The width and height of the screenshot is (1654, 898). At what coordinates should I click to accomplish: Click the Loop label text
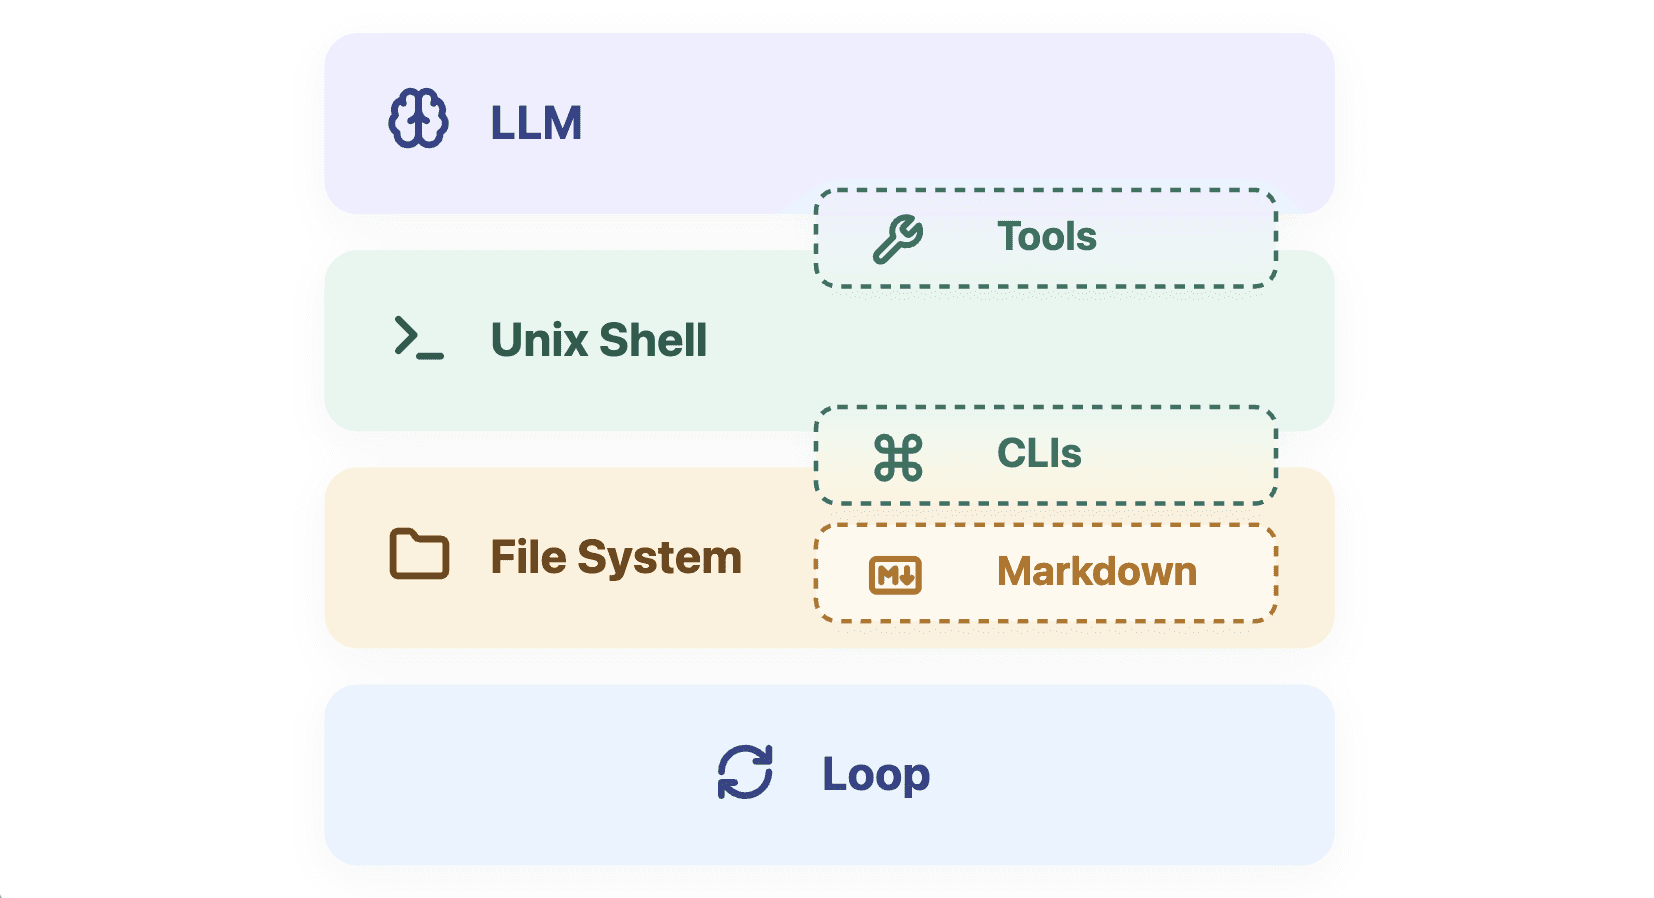coord(876,775)
